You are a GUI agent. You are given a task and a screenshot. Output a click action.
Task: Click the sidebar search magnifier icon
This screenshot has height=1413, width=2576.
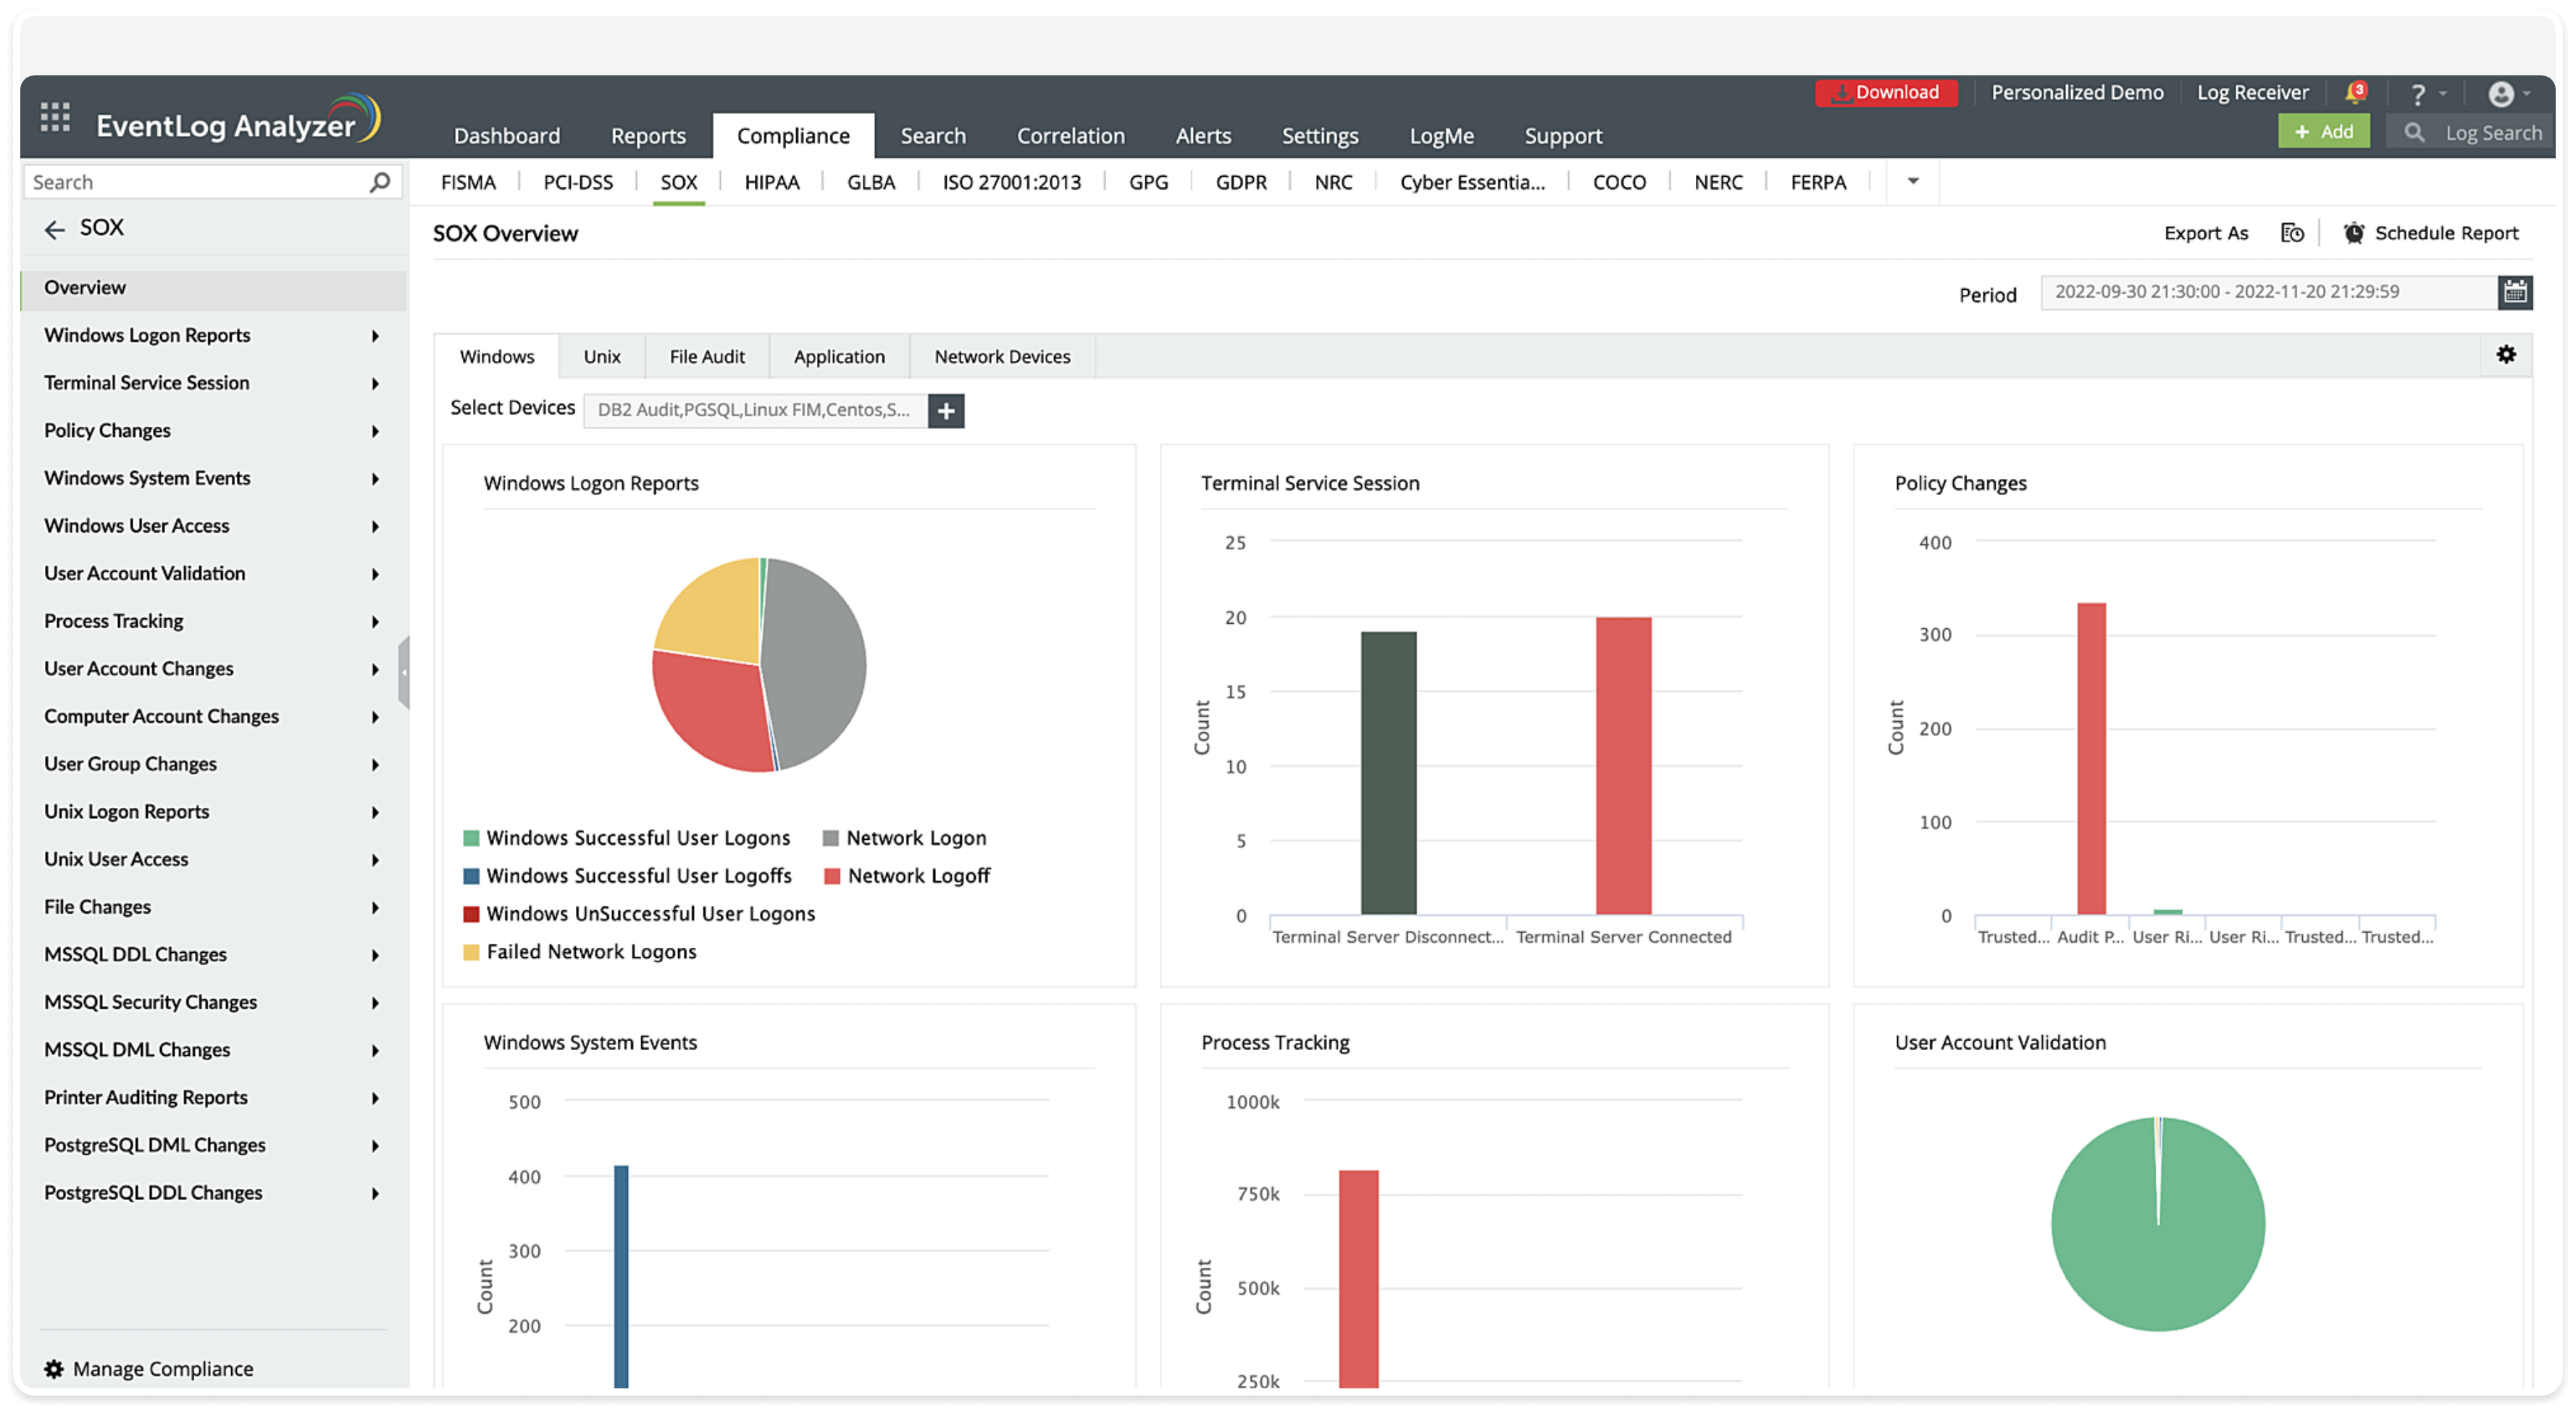[x=379, y=182]
